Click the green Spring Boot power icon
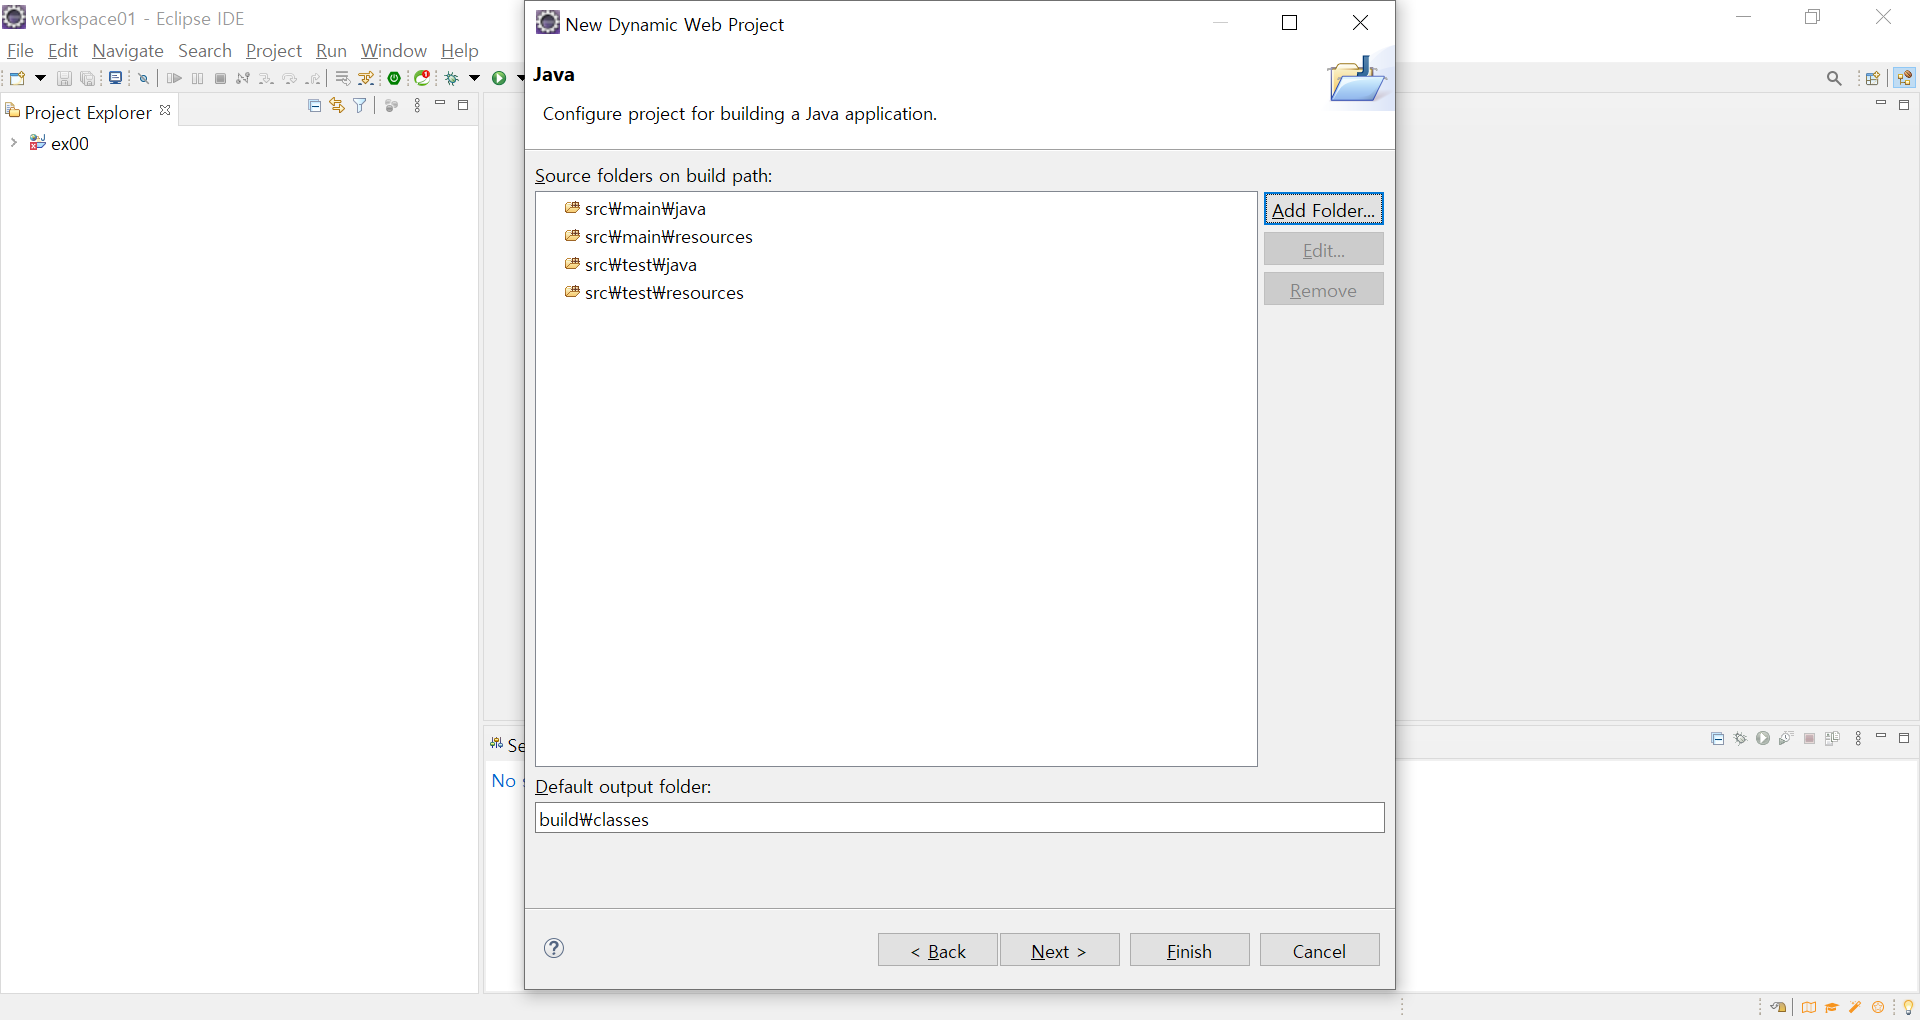This screenshot has width=1920, height=1020. click(395, 78)
